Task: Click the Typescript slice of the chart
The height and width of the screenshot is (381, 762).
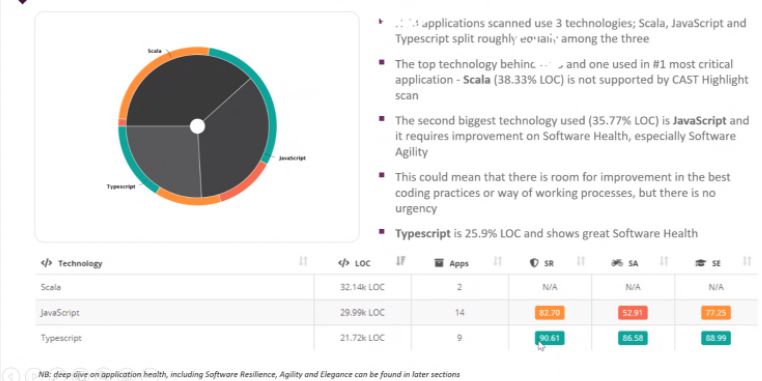Action: point(163,158)
